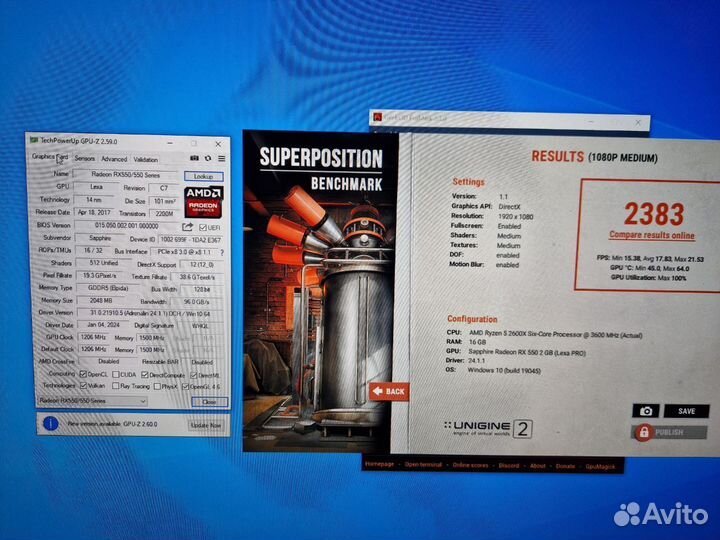The width and height of the screenshot is (720, 540).
Task: Click the BIOS export share icon
Action: (187, 227)
